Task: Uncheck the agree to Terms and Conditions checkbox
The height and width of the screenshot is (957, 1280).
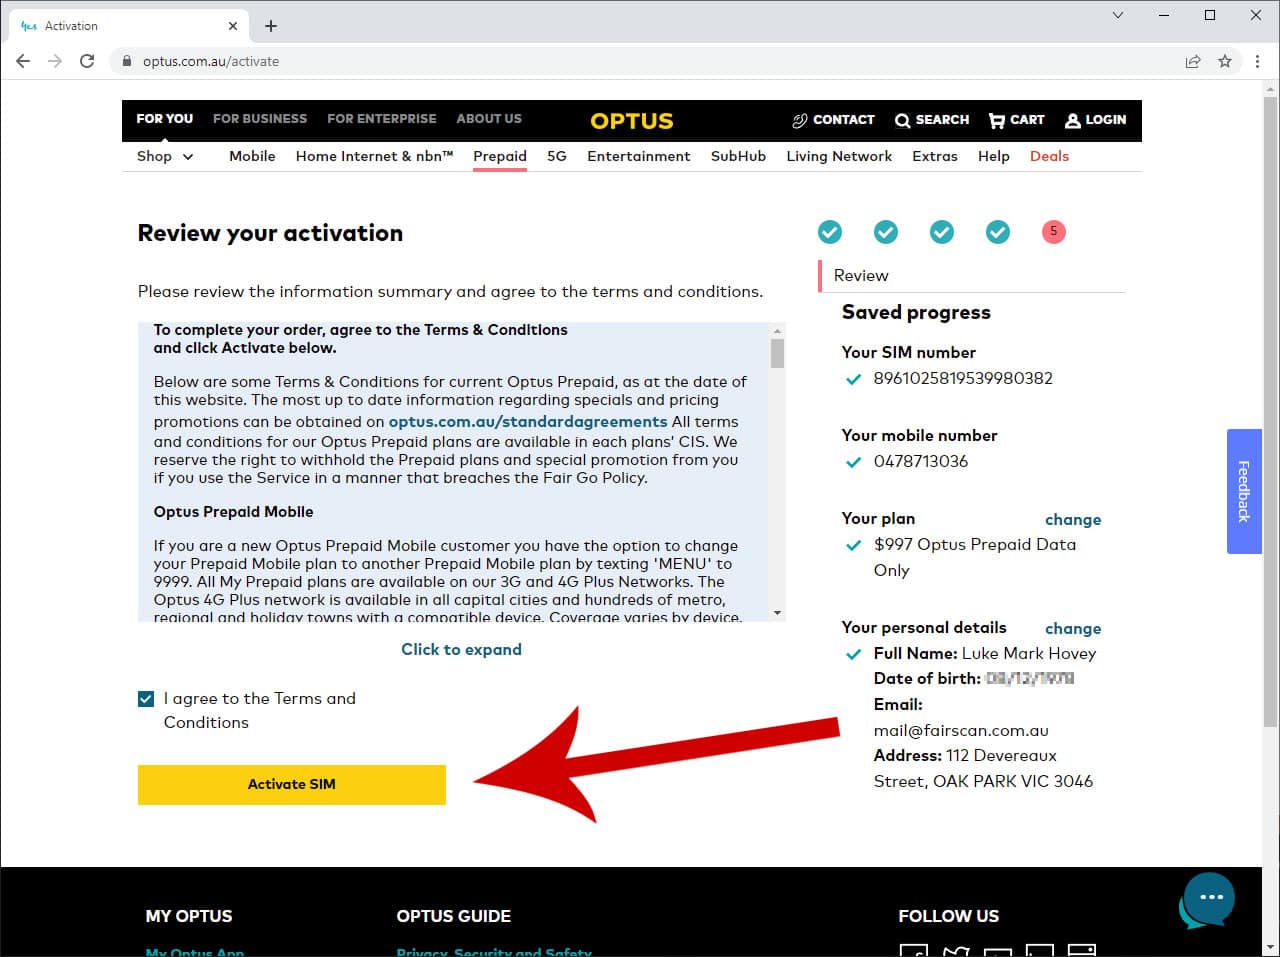Action: [x=146, y=698]
